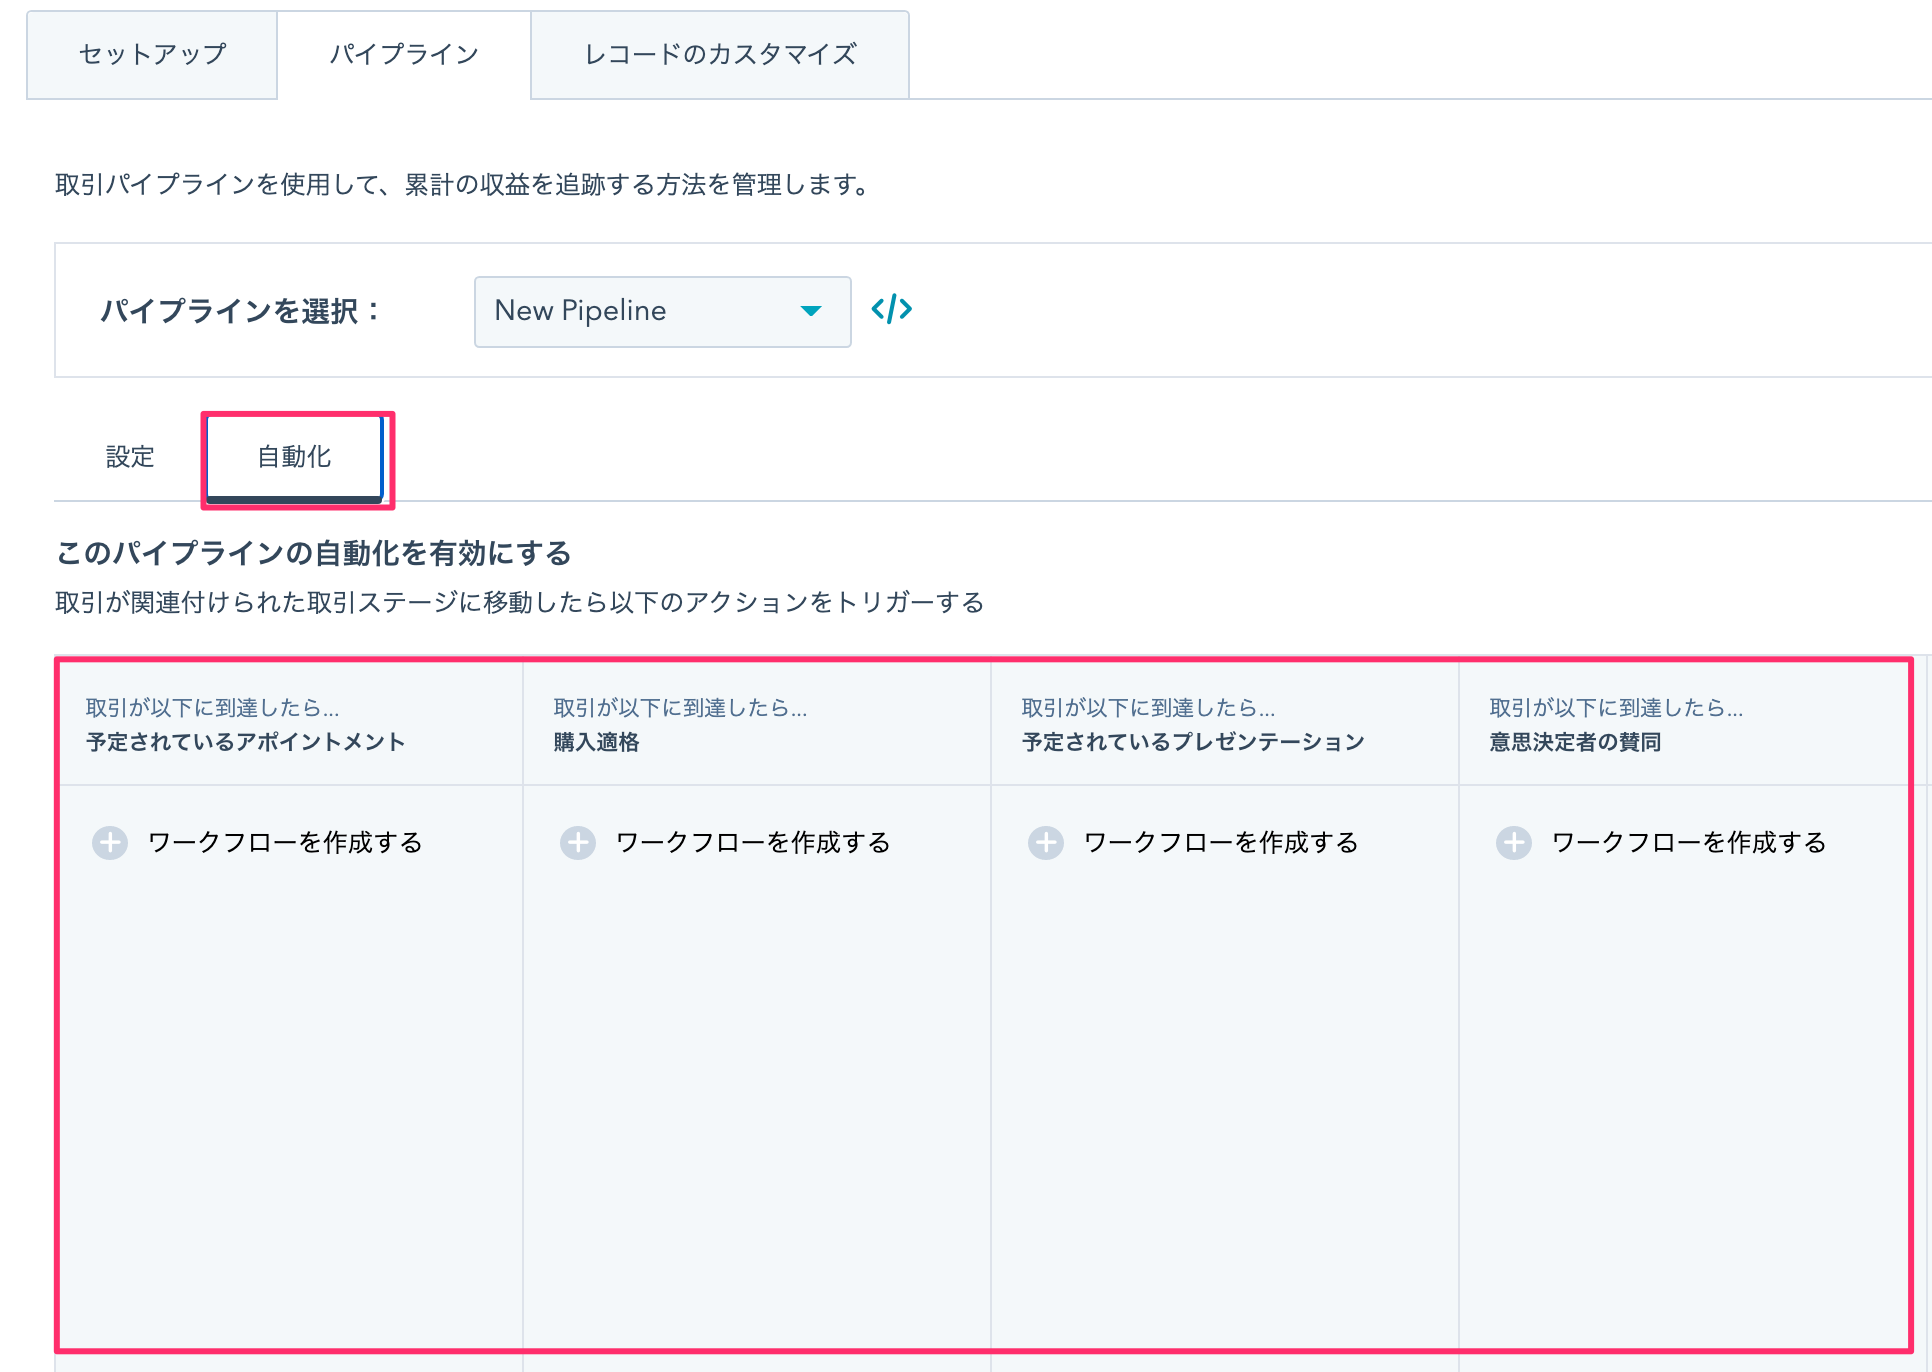This screenshot has width=1932, height=1372.
Task: Create workflow for 購入適格 stage
Action: click(753, 842)
